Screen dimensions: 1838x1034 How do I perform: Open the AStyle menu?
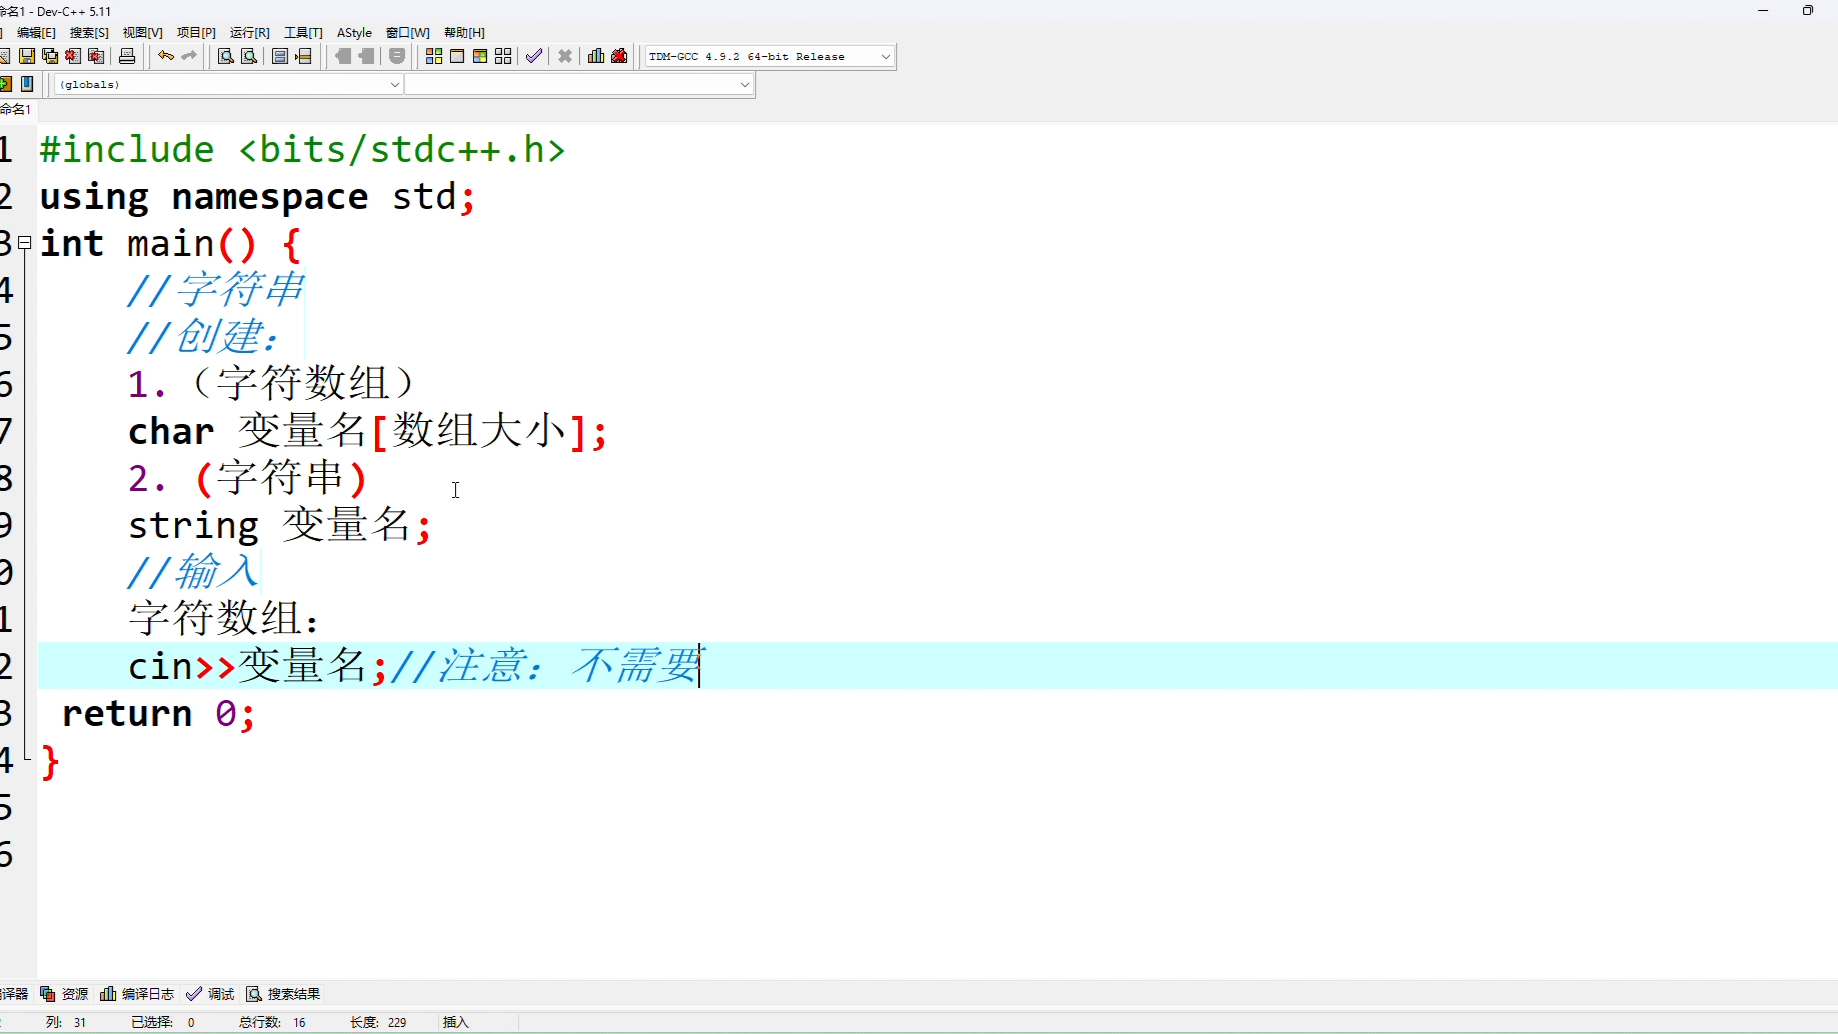click(x=354, y=33)
